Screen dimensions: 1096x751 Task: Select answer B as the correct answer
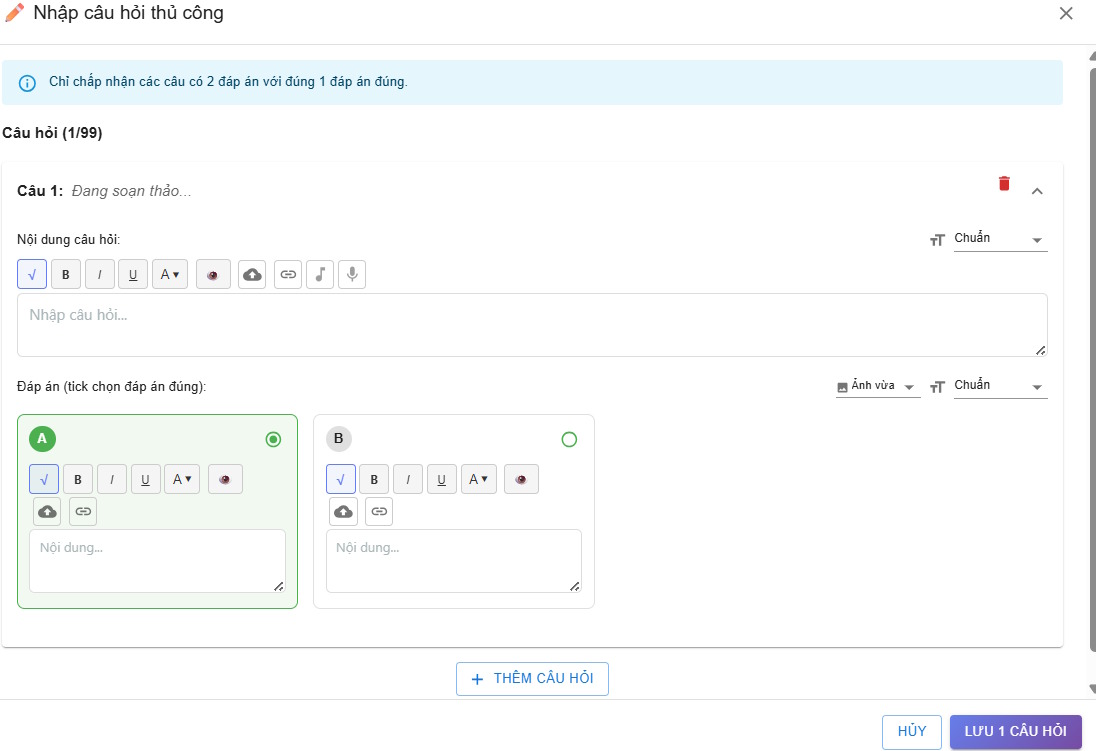[x=569, y=439]
